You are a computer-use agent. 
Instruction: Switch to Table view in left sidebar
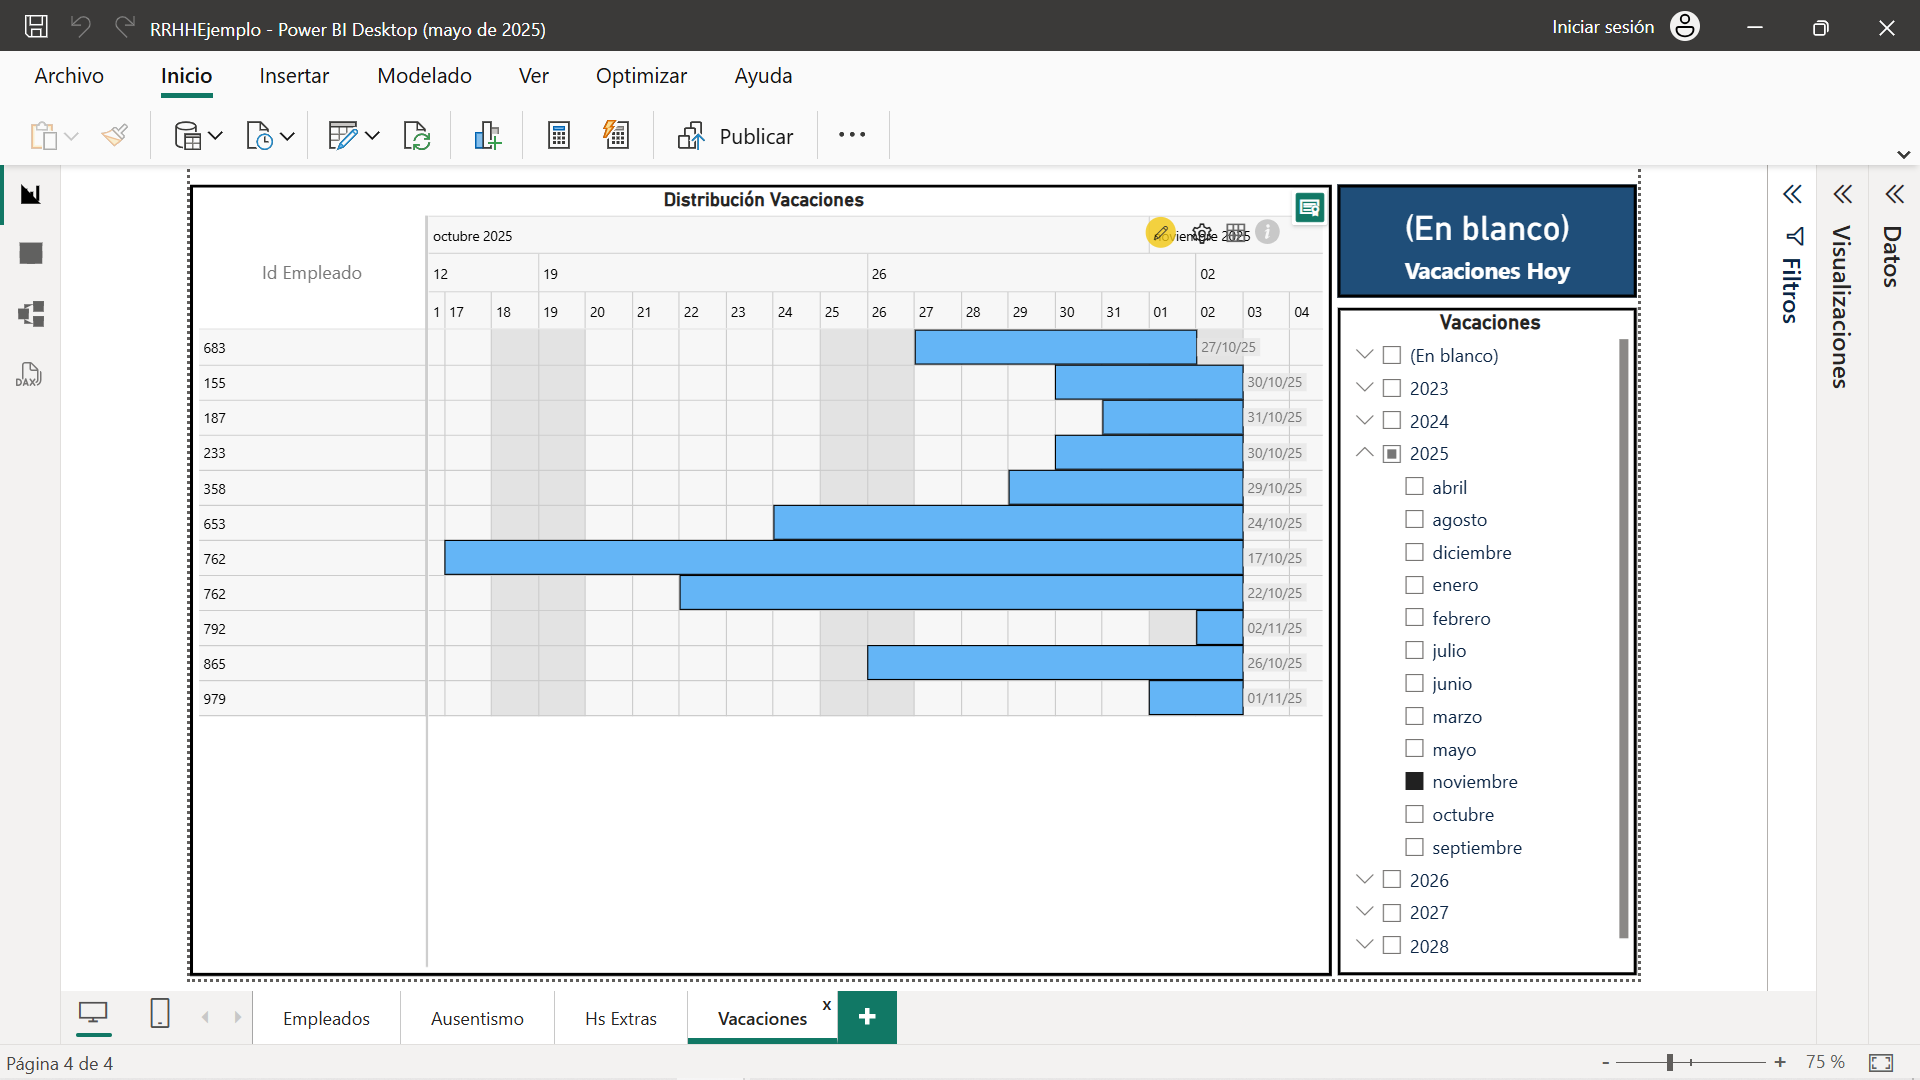(31, 254)
